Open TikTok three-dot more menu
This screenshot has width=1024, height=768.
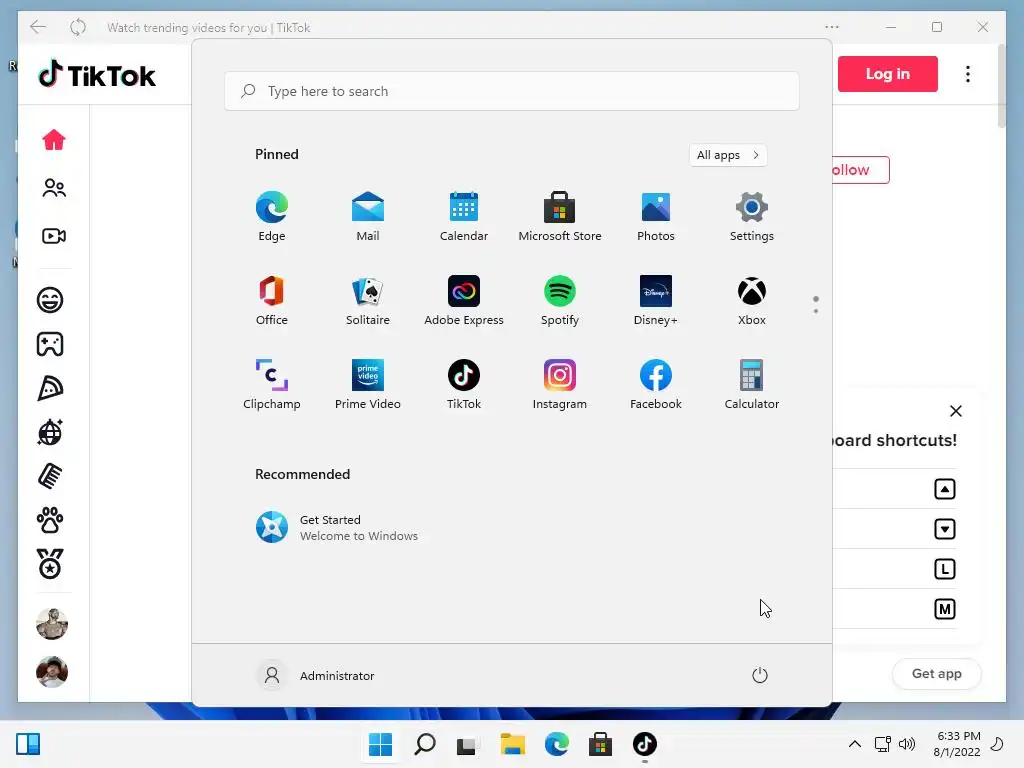pyautogui.click(x=968, y=74)
